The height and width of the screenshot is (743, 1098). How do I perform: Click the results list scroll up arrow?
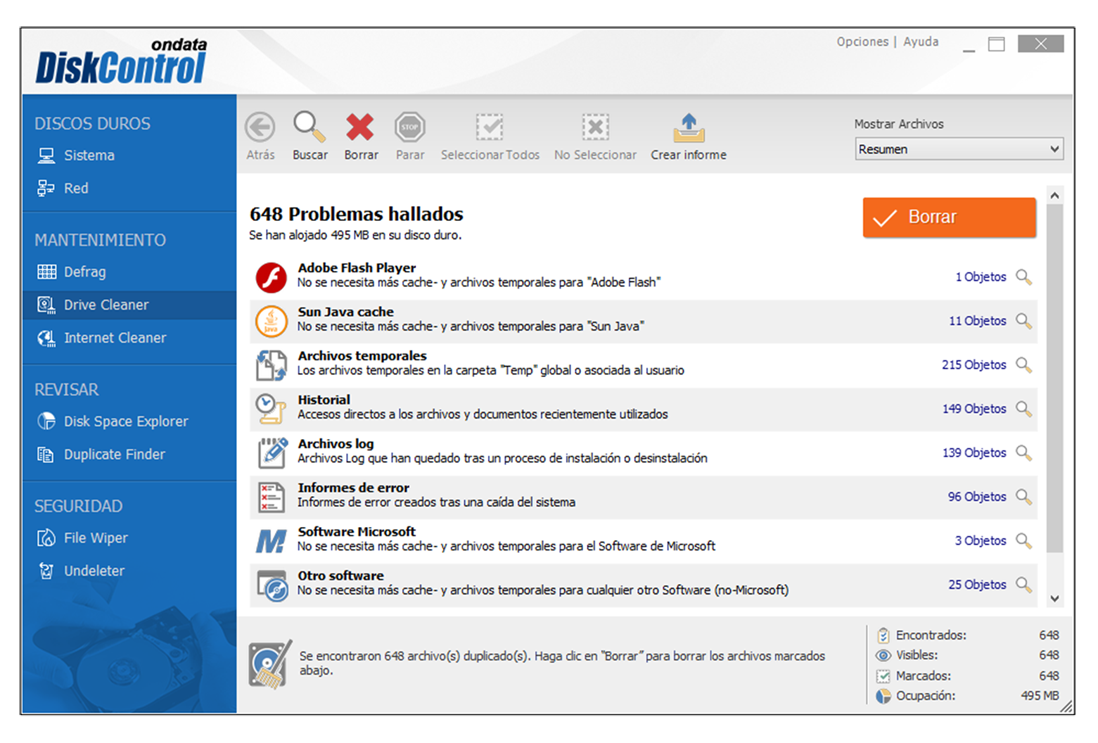coord(1055,195)
